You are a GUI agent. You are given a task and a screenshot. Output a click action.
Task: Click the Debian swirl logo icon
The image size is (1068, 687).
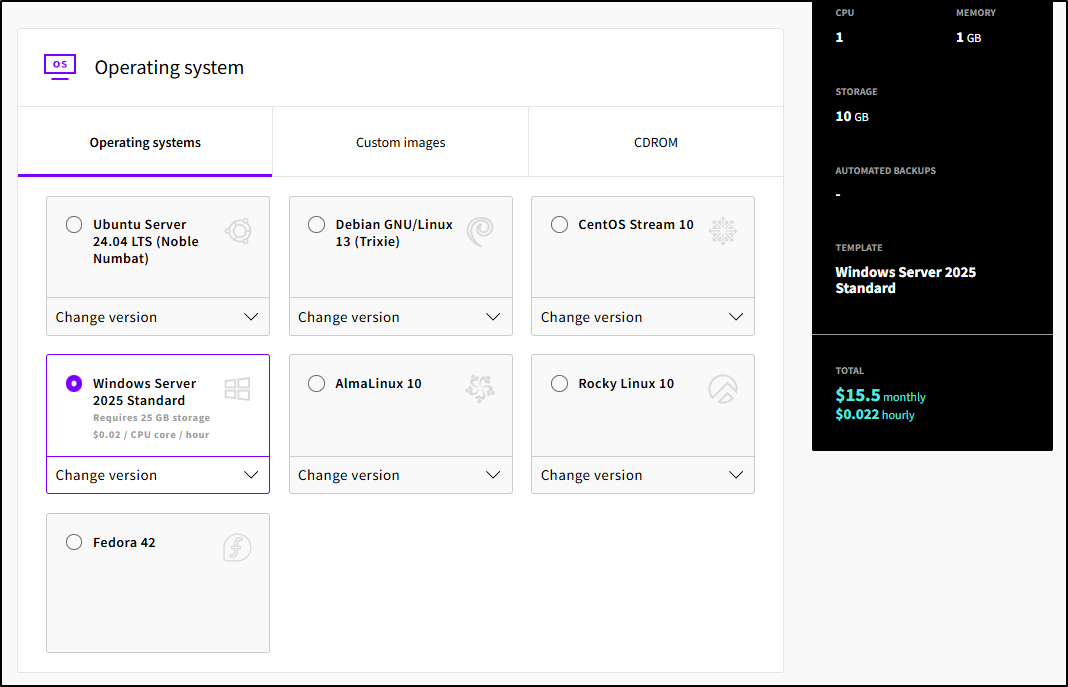(x=480, y=231)
